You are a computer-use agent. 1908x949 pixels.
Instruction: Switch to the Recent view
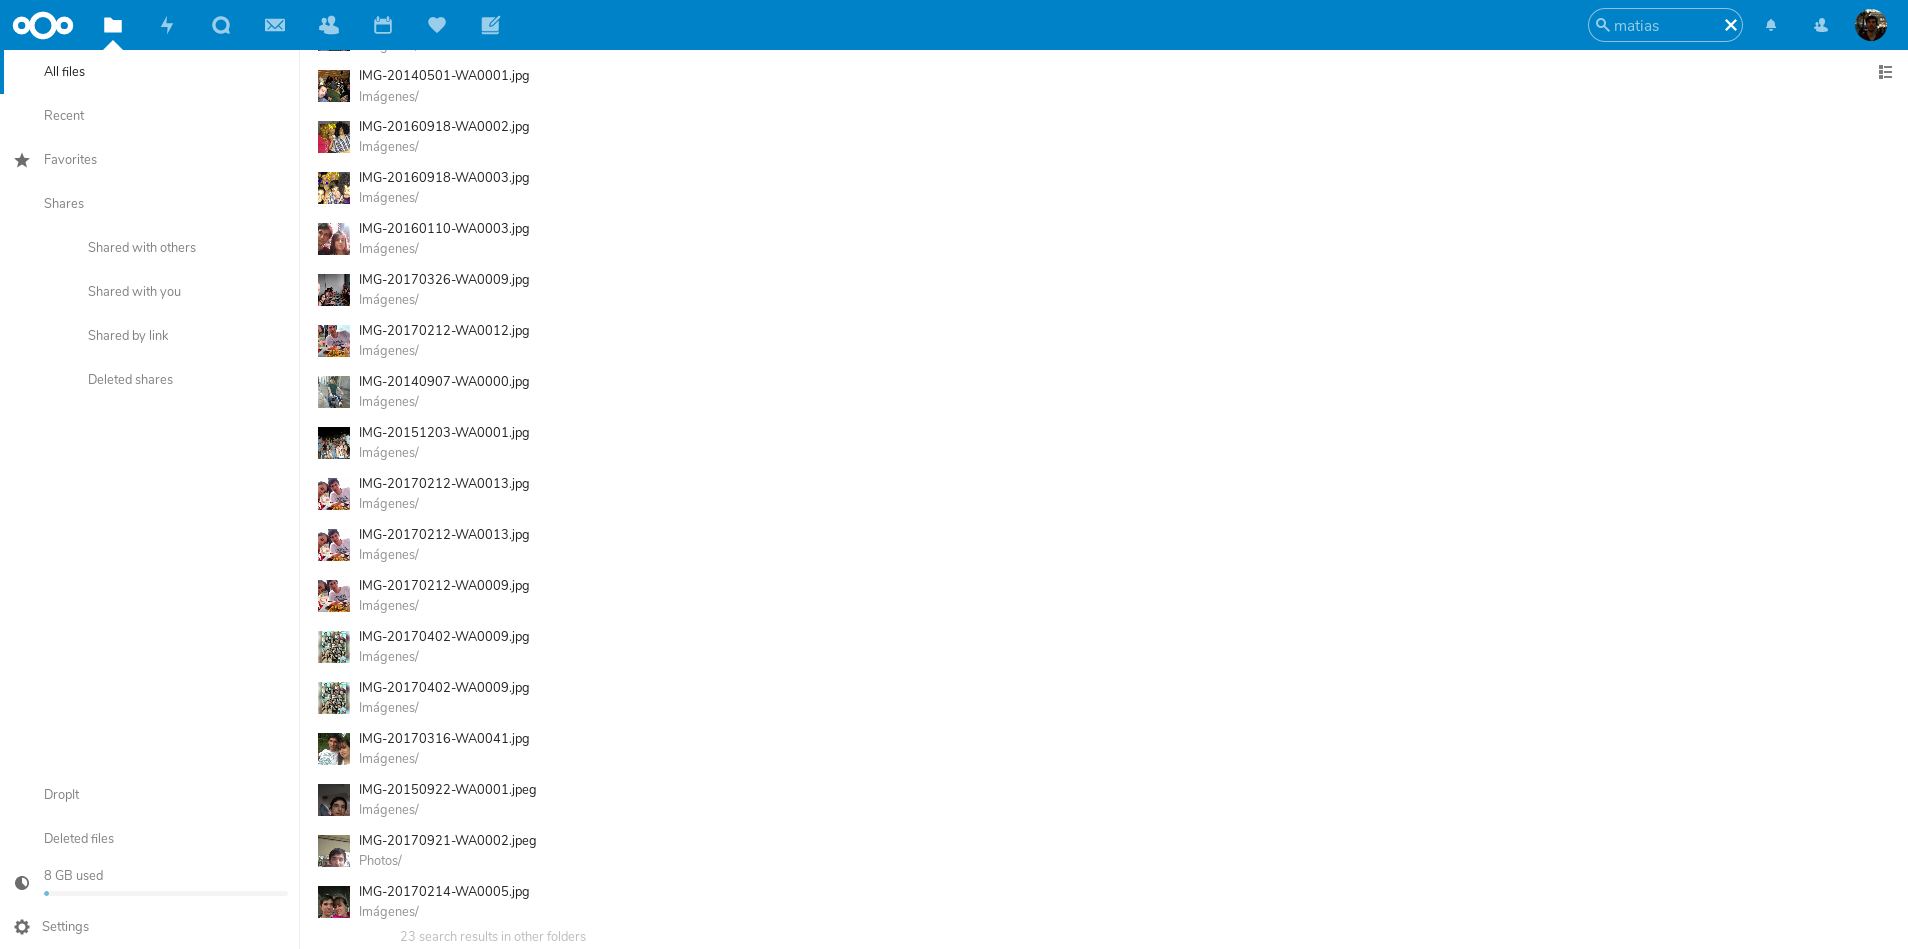[63, 115]
